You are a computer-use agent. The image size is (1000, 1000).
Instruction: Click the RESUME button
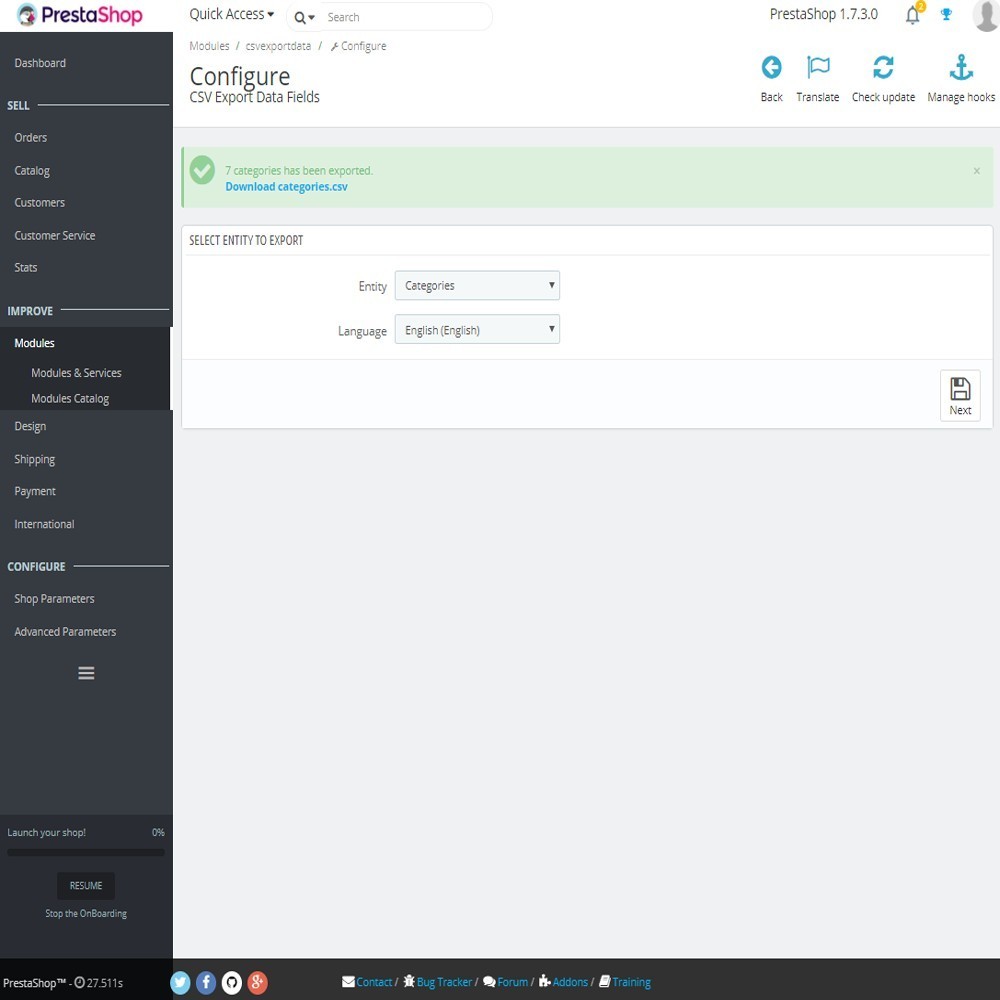pyautogui.click(x=85, y=885)
